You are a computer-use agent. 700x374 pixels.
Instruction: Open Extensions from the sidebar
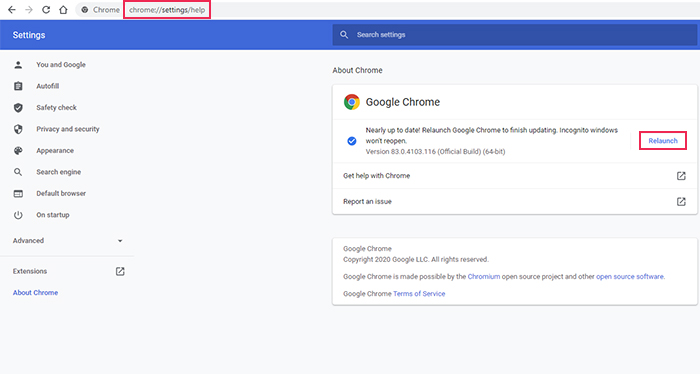(x=29, y=271)
